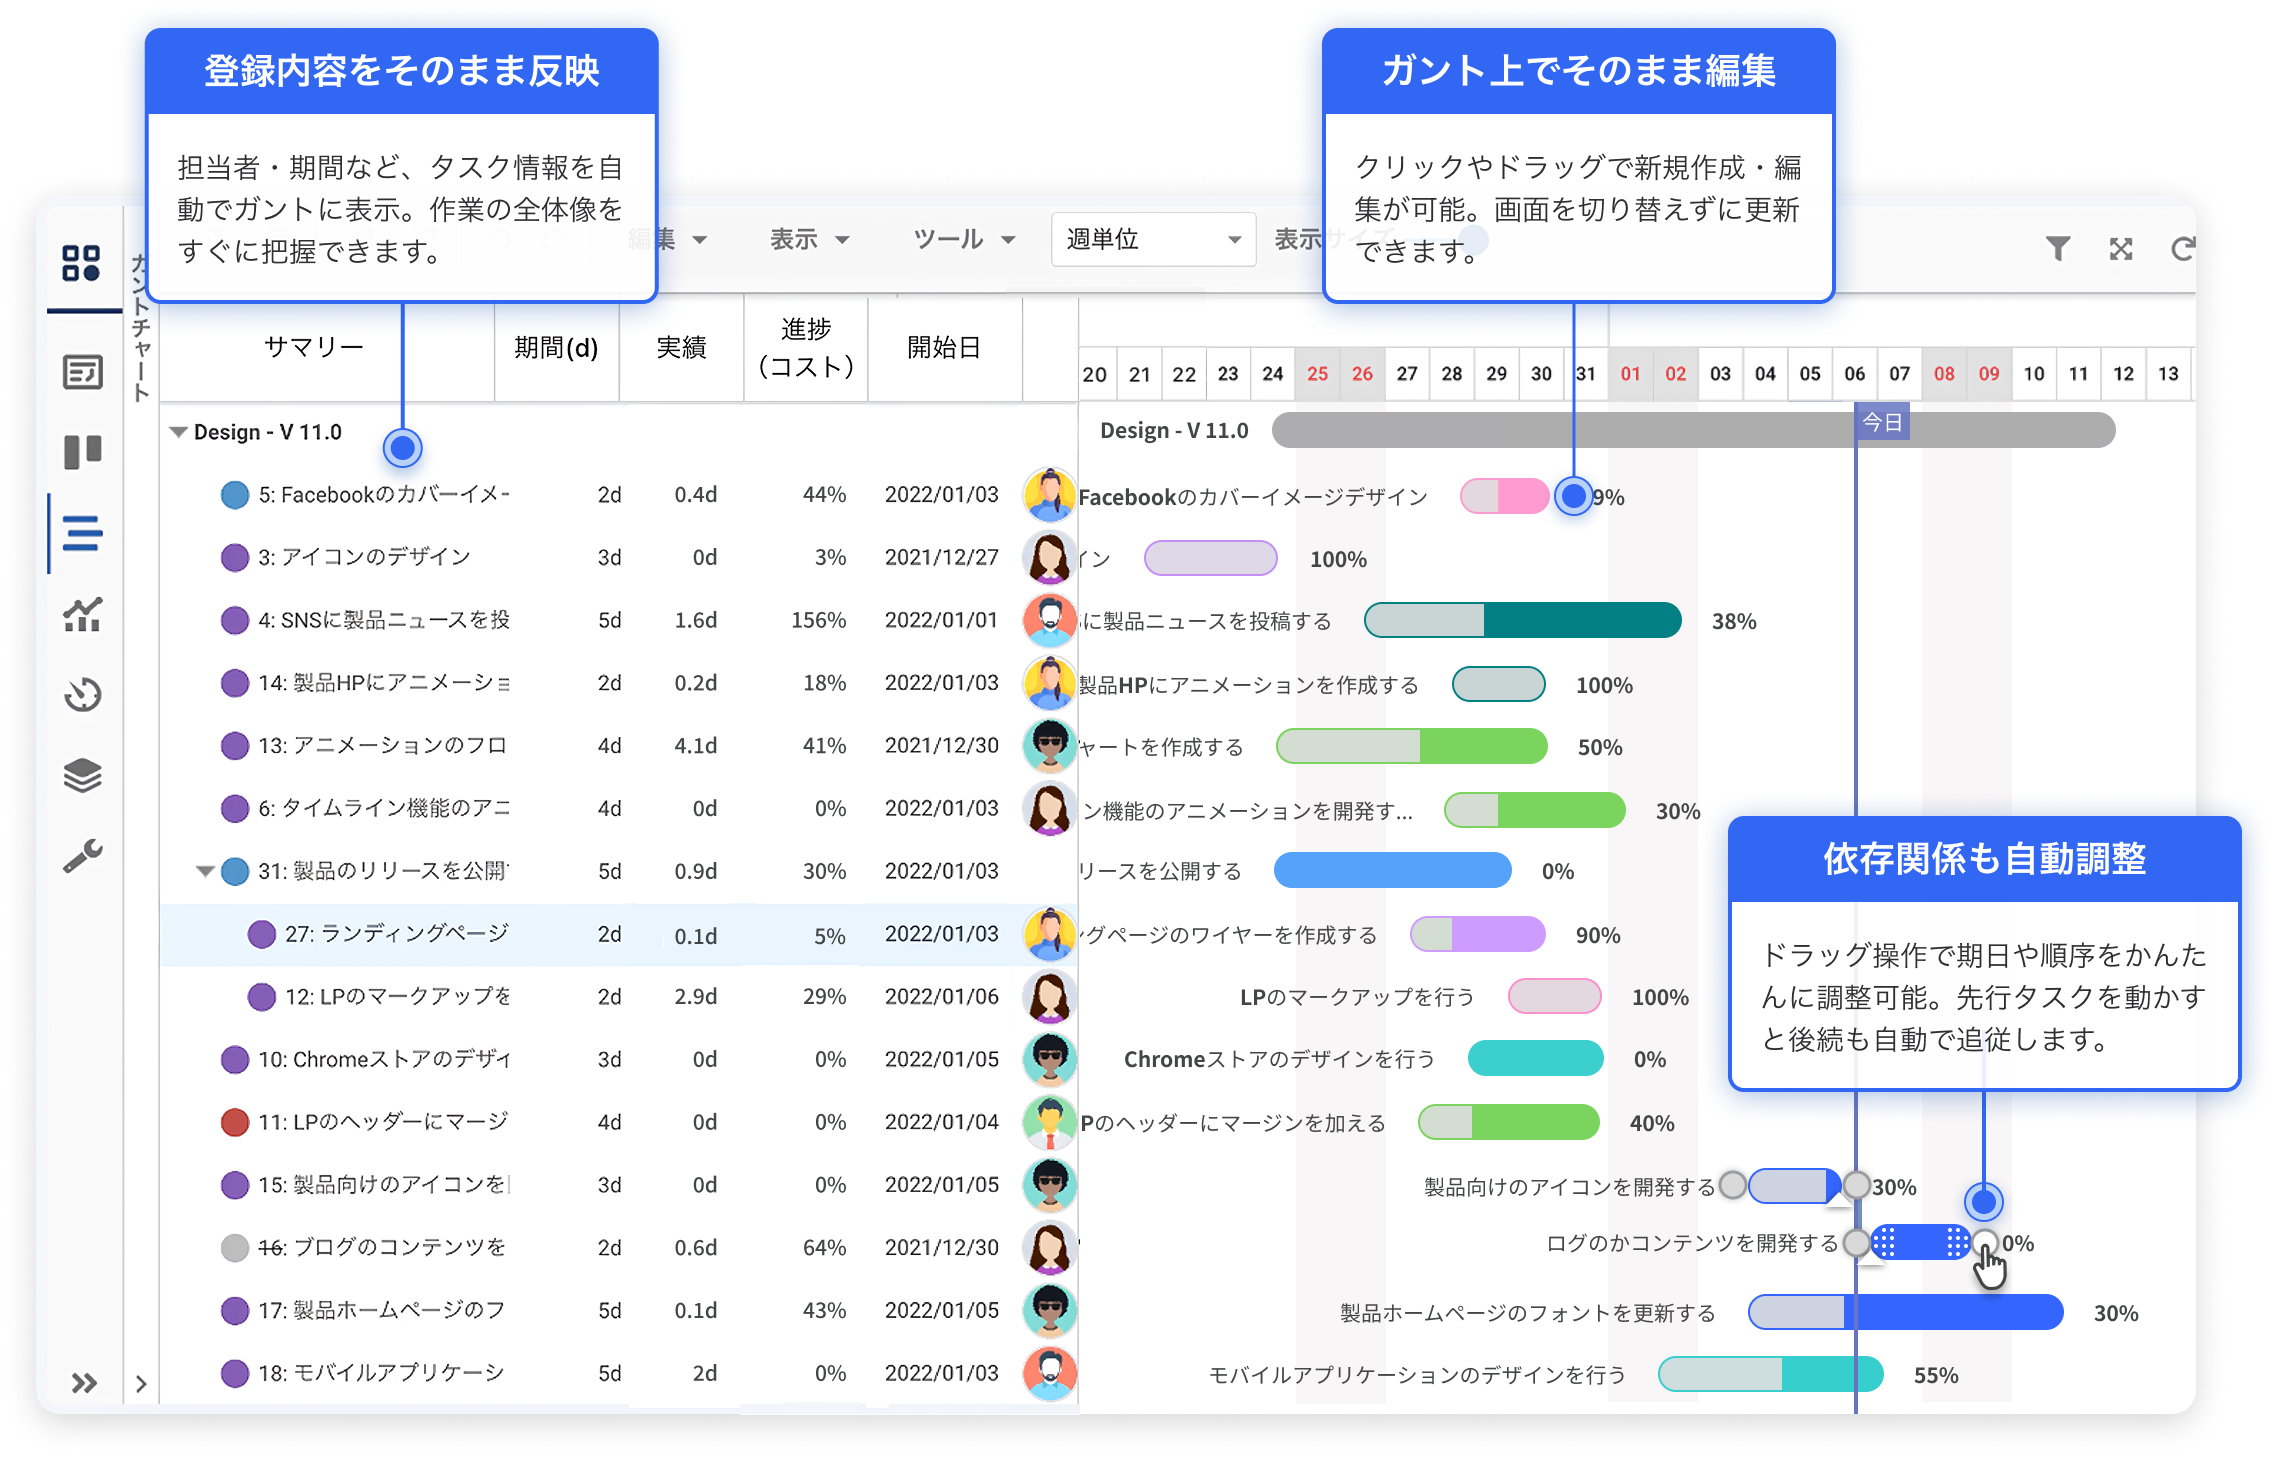The image size is (2274, 1458).
Task: Open the 週単位 time scale dropdown
Action: (1153, 240)
